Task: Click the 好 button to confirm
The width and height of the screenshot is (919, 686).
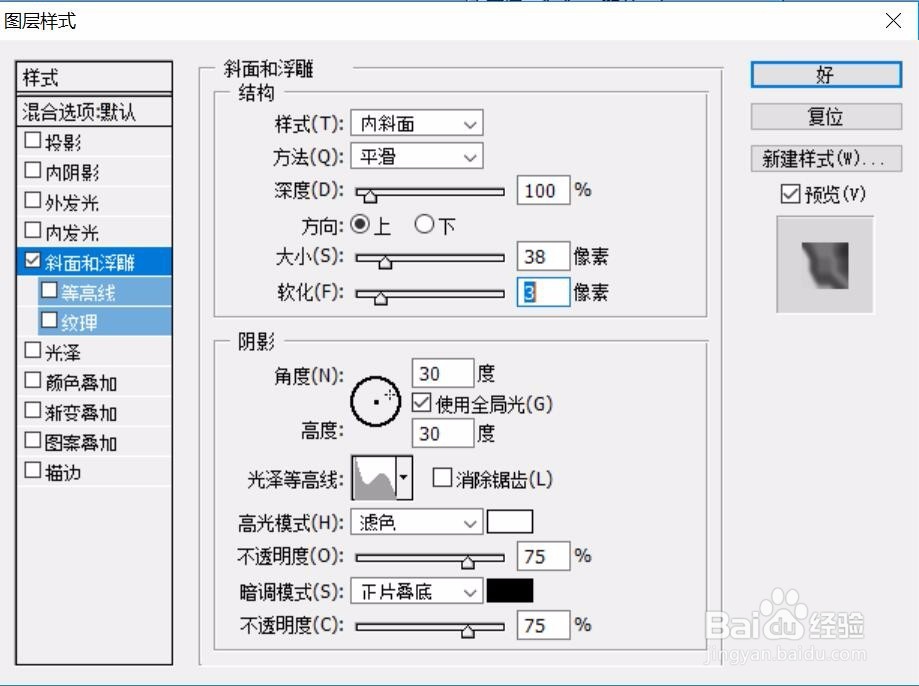Action: click(824, 75)
